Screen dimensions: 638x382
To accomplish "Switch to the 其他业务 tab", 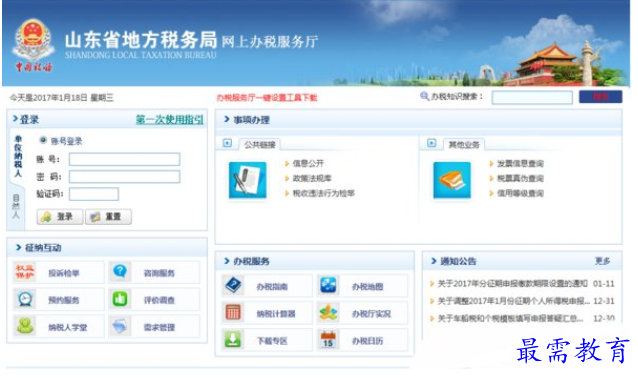I will click(x=464, y=145).
